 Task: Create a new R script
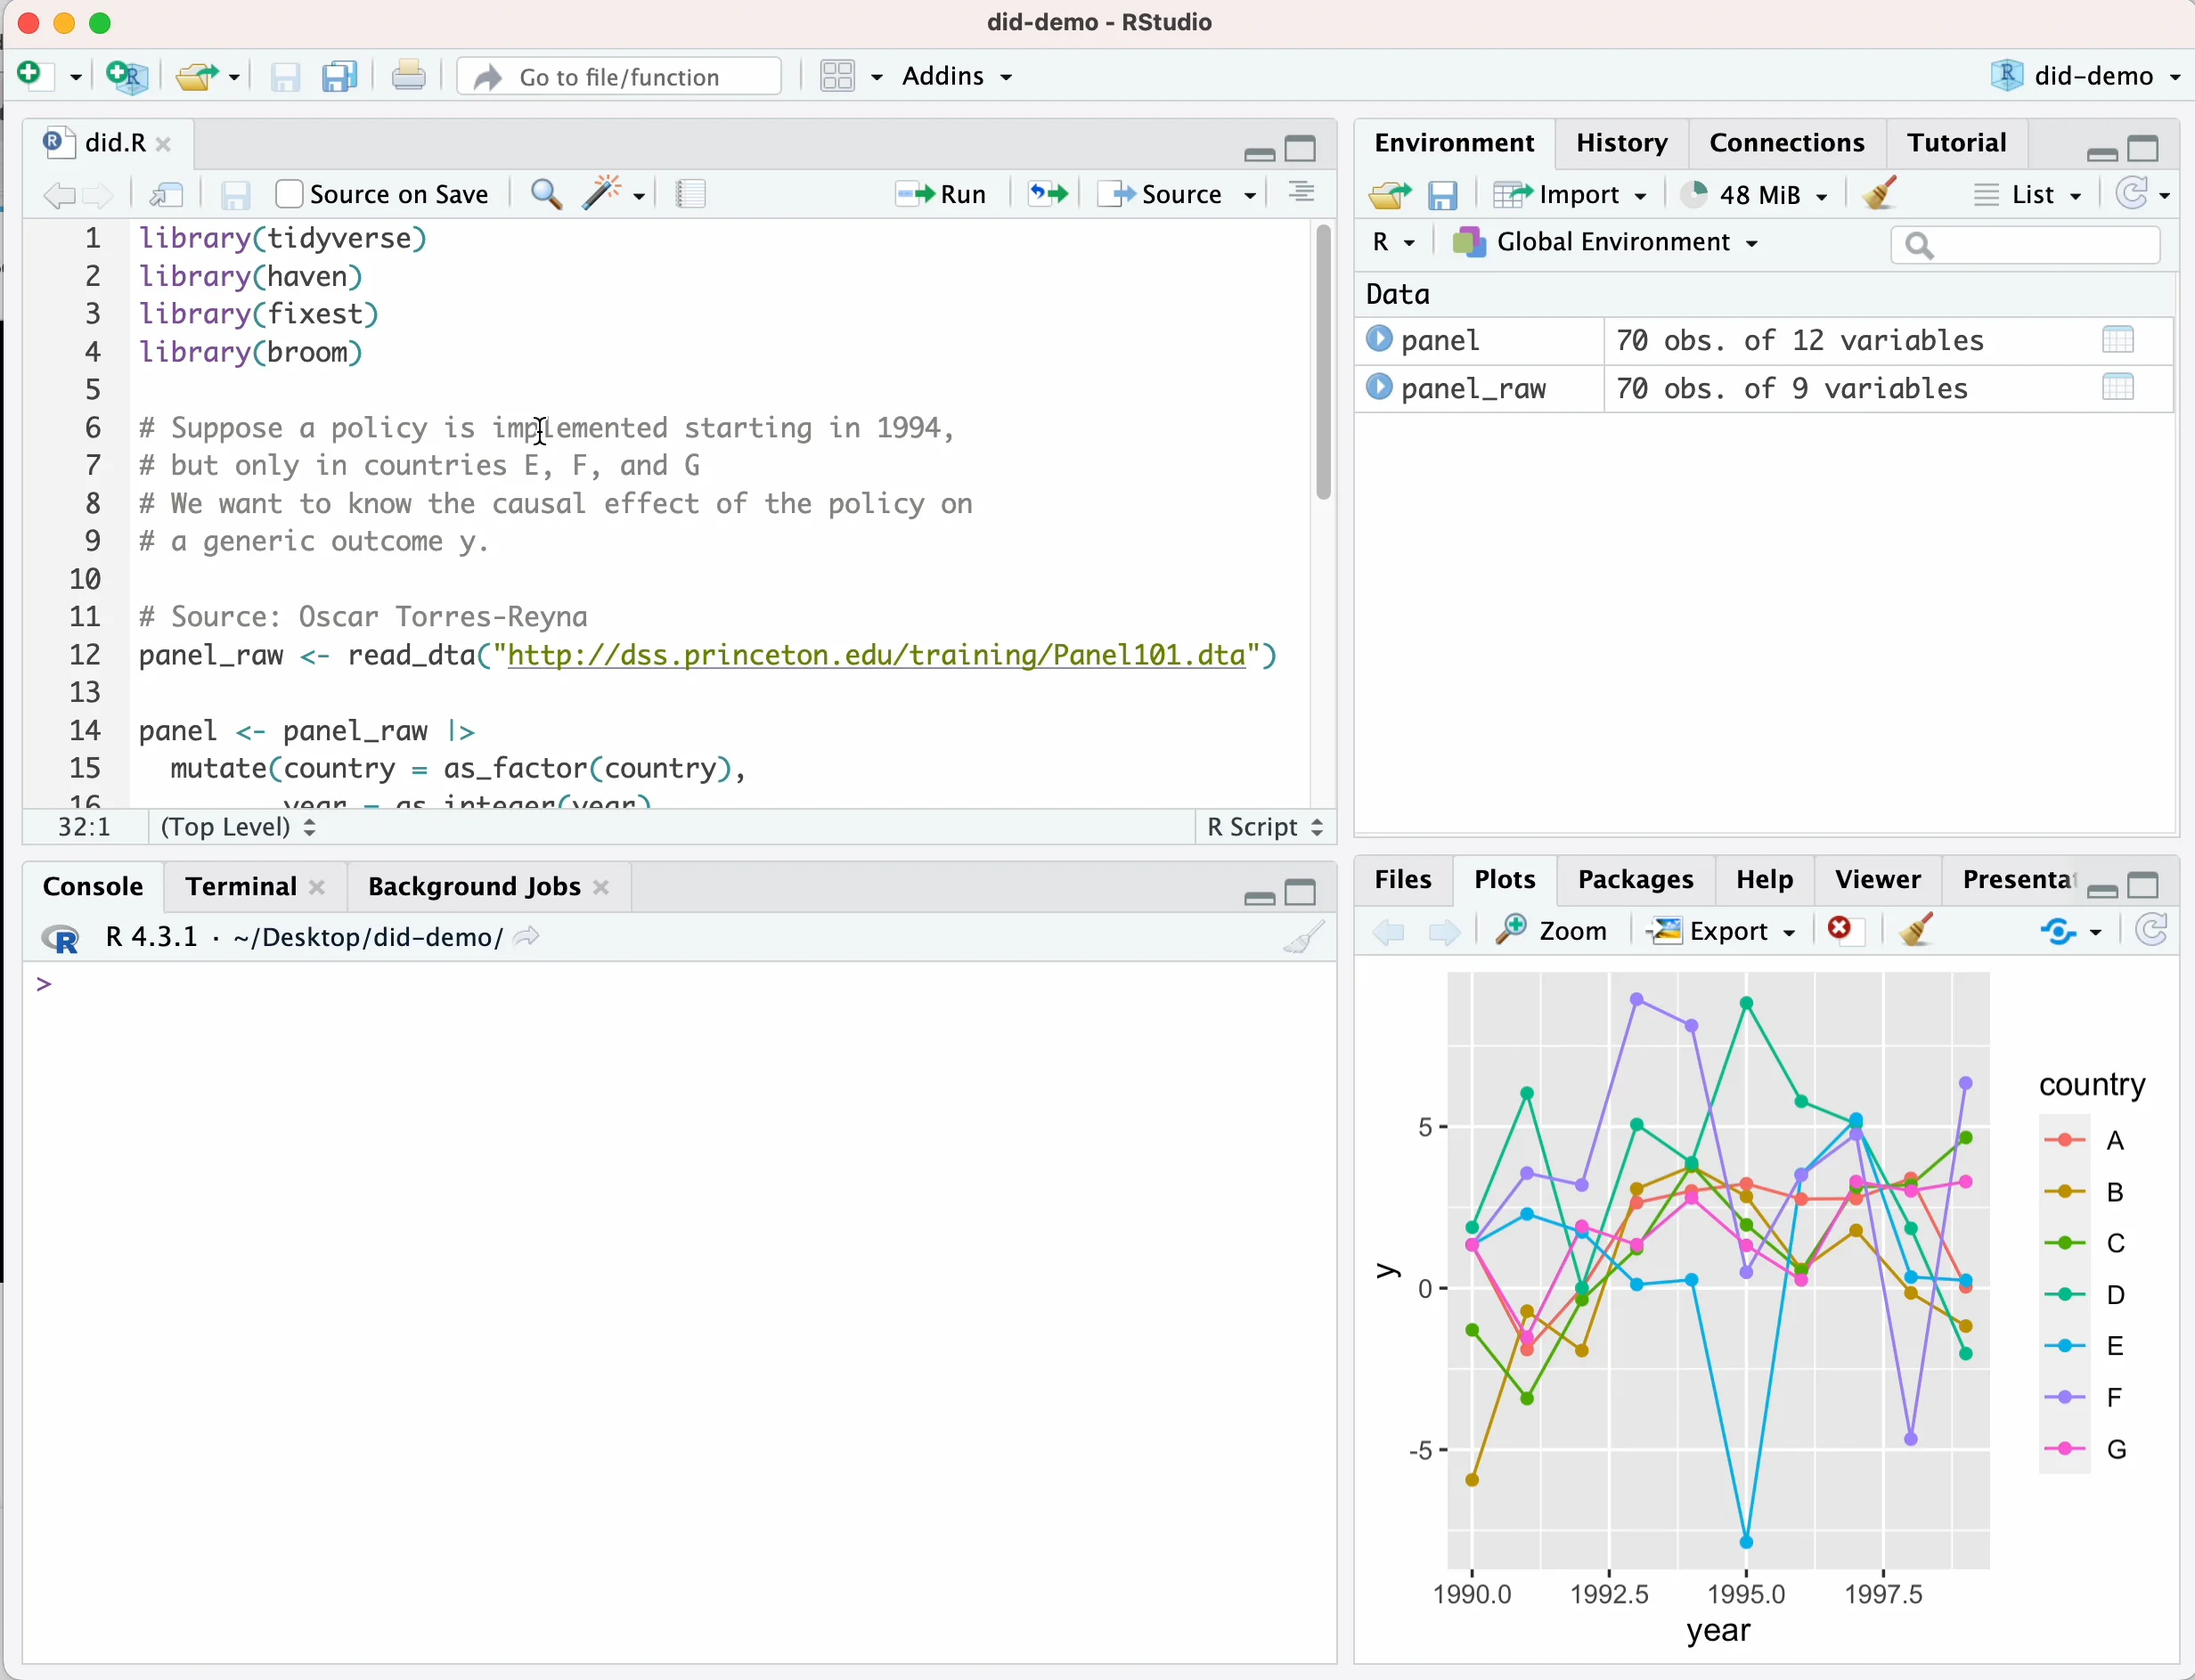click(x=33, y=75)
